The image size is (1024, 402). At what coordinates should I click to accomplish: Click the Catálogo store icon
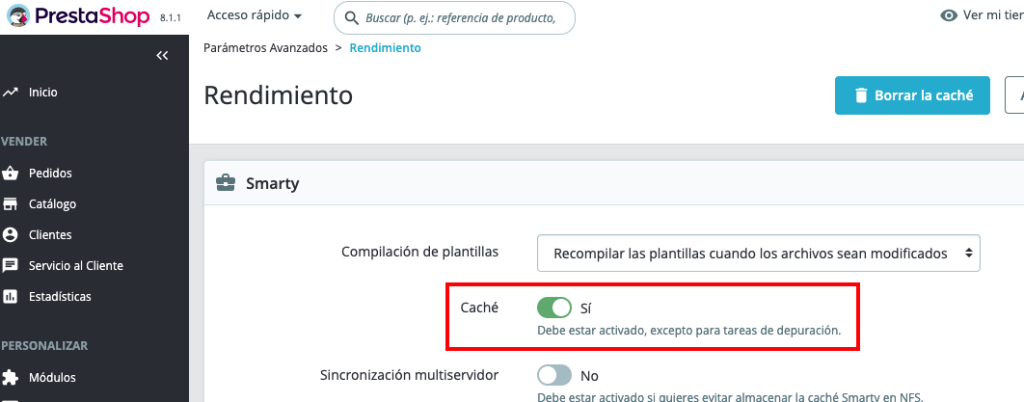[x=11, y=204]
